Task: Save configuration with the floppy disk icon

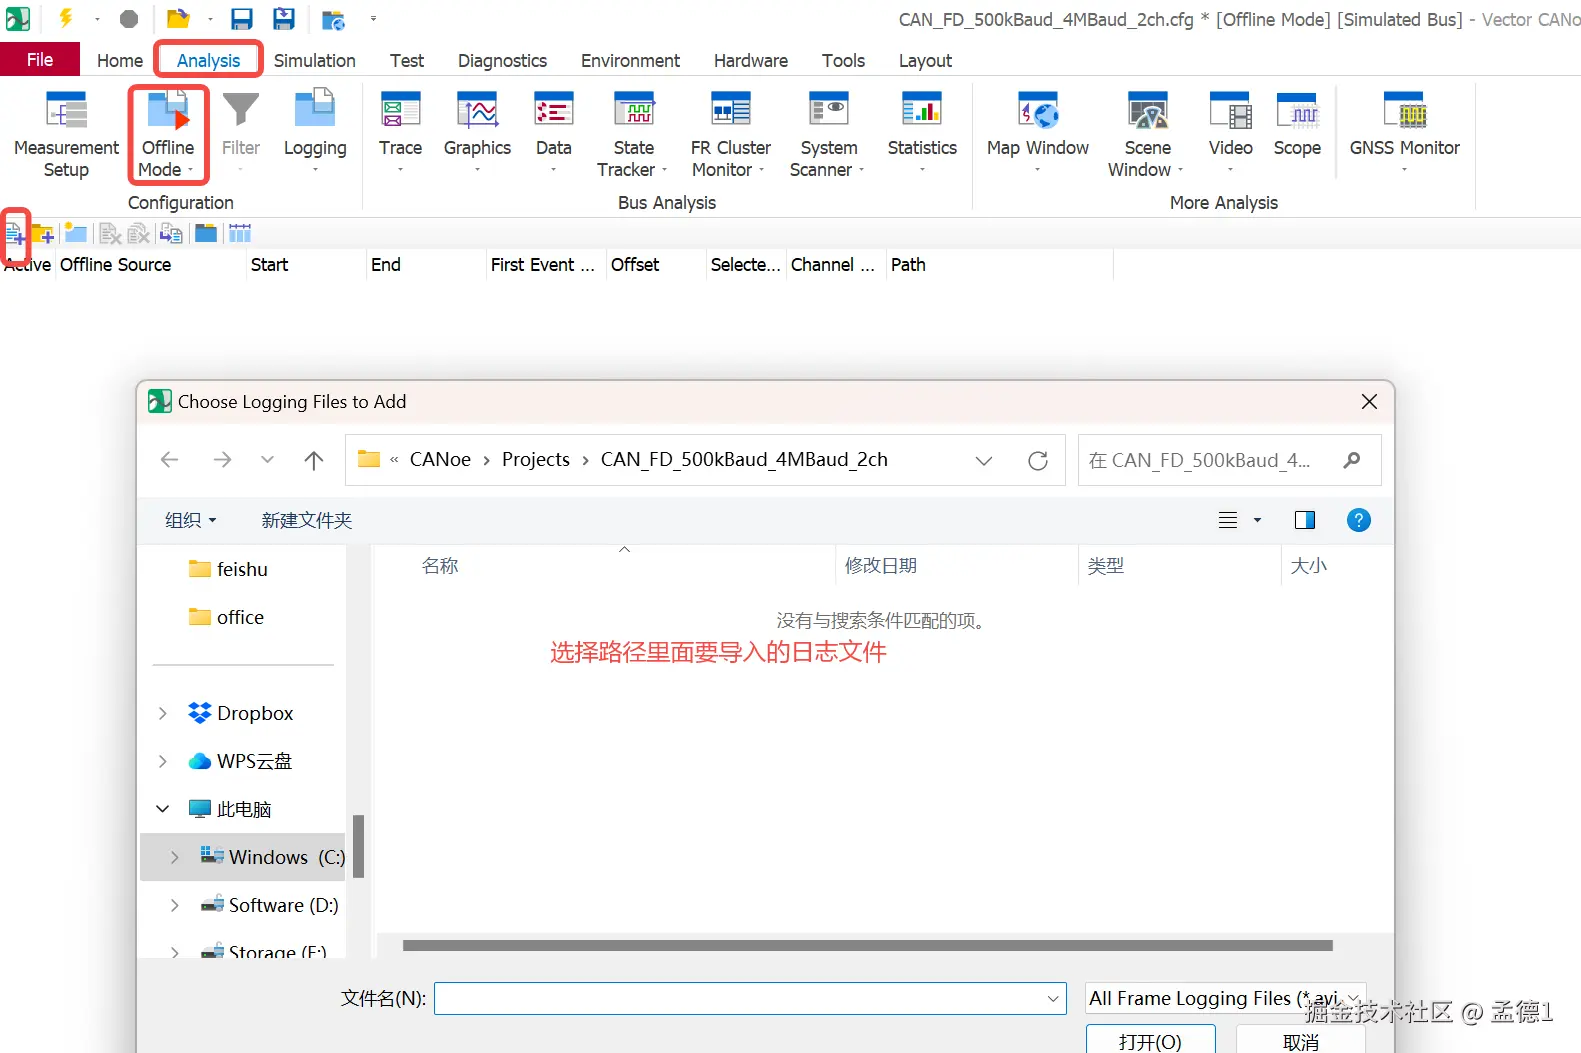Action: [x=242, y=19]
